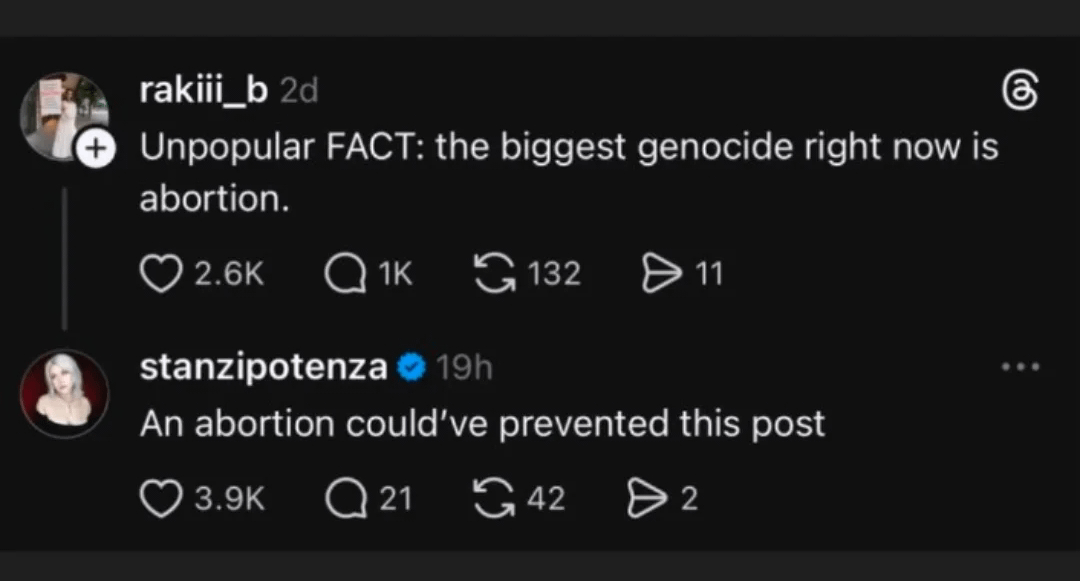Viewport: 1080px width, 581px height.
Task: Click the 19h timestamp on the reply
Action: (464, 368)
